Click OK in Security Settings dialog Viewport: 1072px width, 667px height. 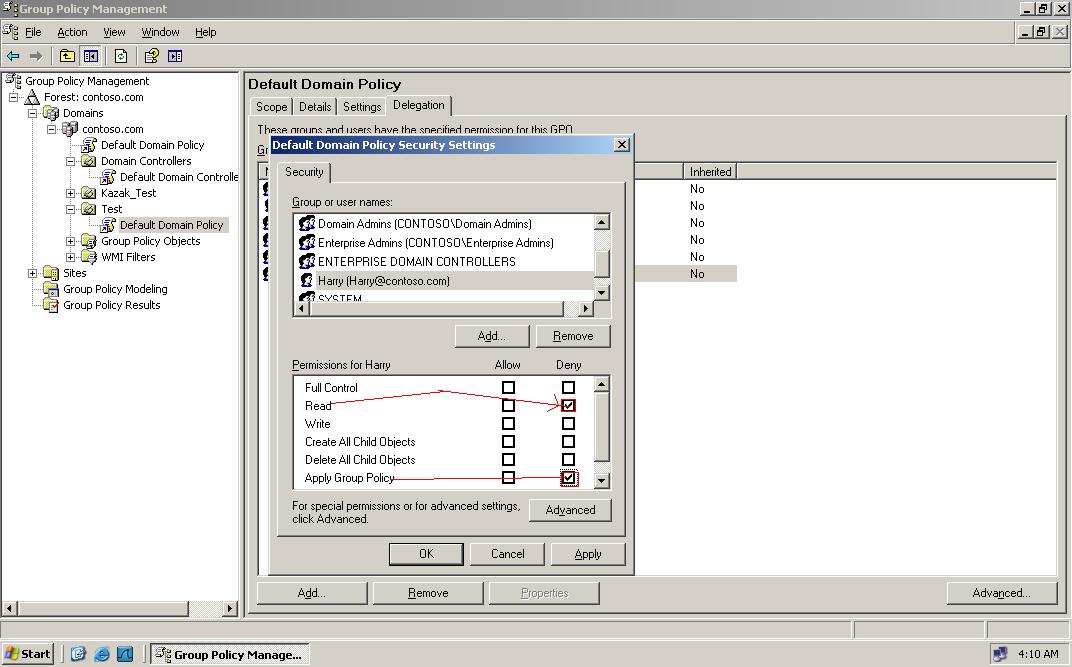[x=427, y=554]
